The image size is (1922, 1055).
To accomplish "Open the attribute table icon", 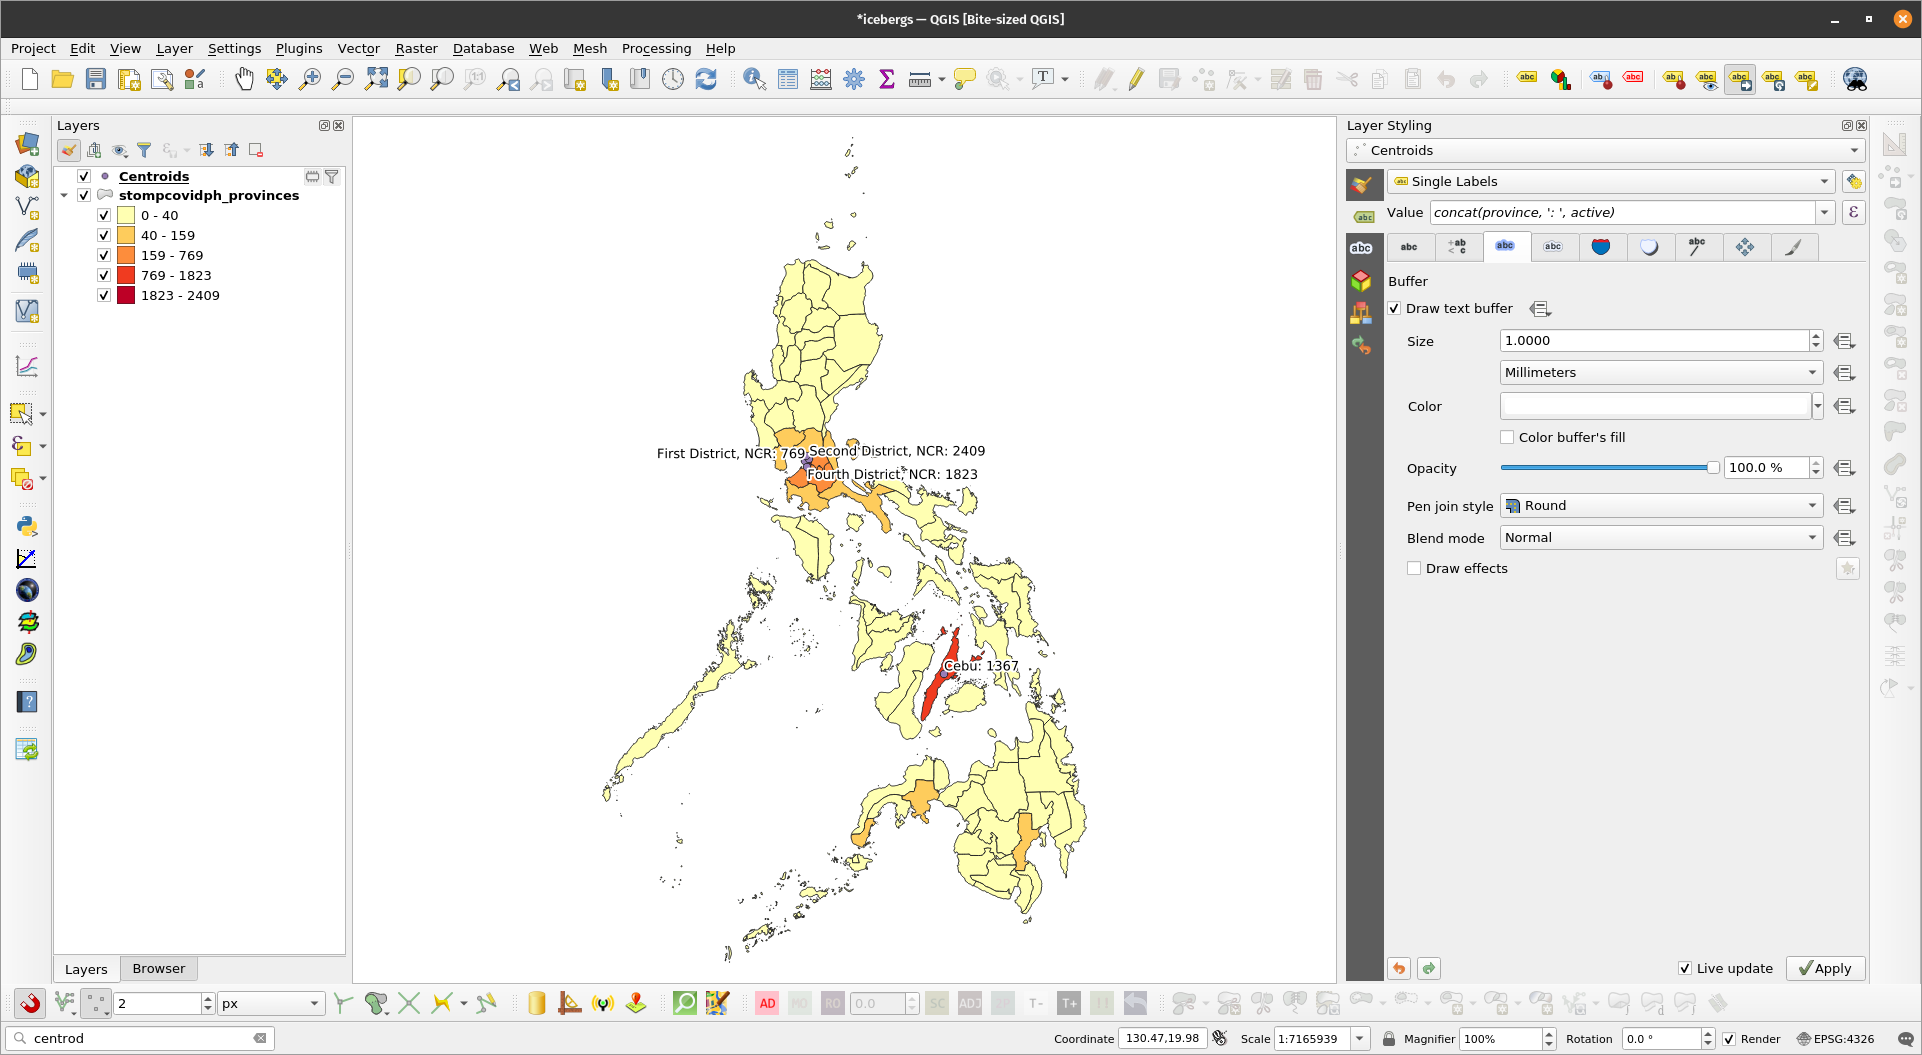I will 788,79.
